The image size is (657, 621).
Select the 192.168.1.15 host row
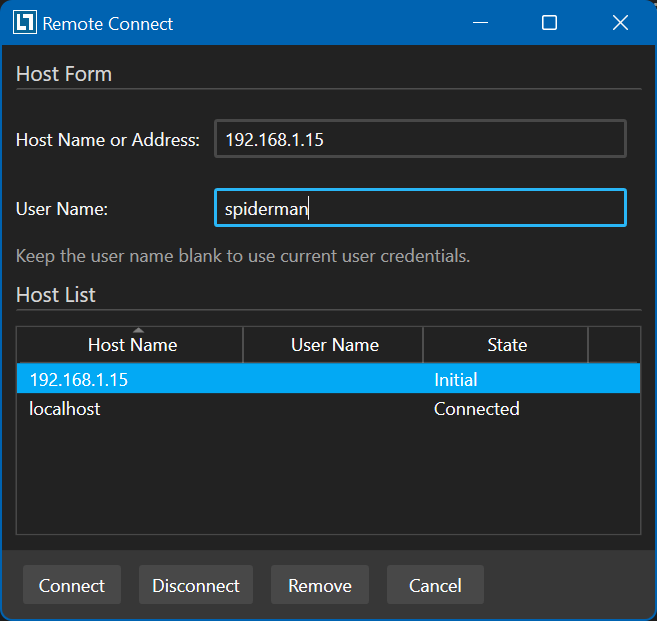(x=328, y=379)
